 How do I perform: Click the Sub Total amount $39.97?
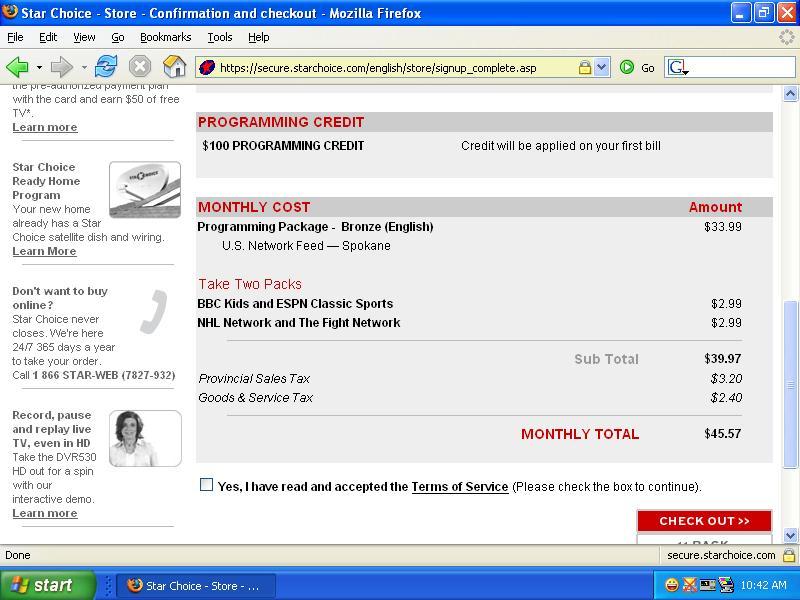pos(722,359)
